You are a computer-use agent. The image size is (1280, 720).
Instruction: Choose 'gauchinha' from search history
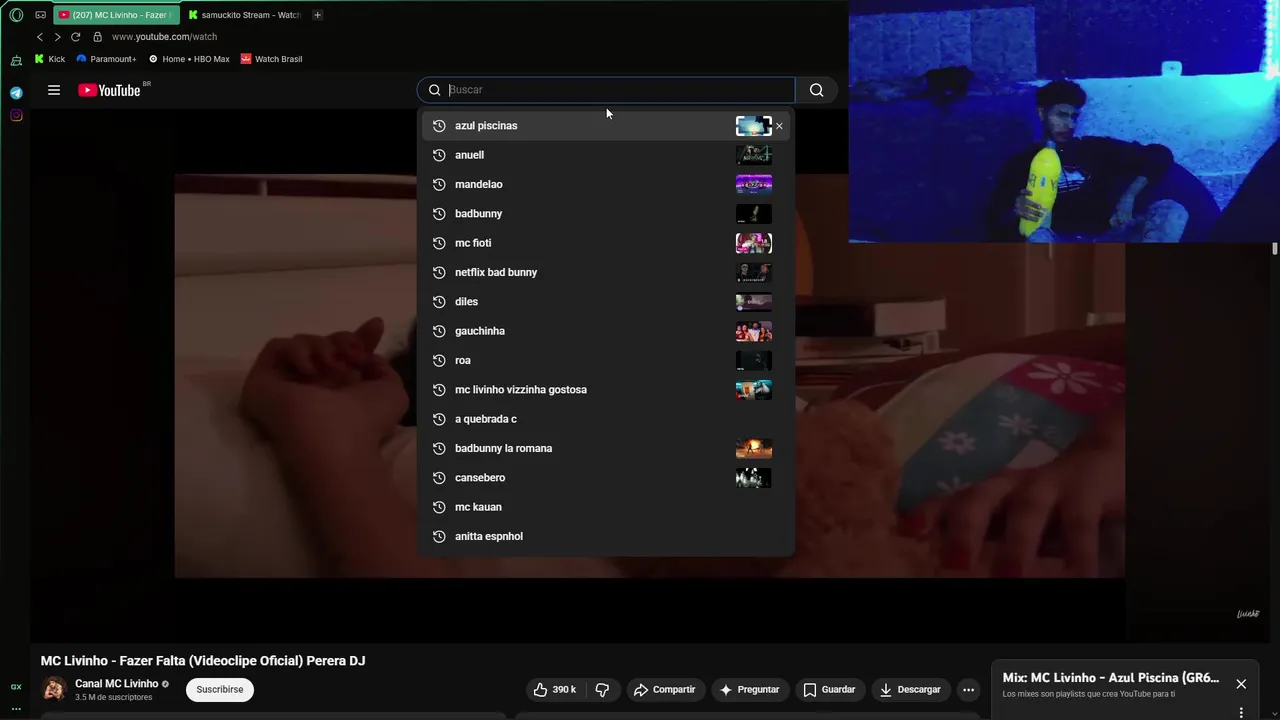click(605, 331)
